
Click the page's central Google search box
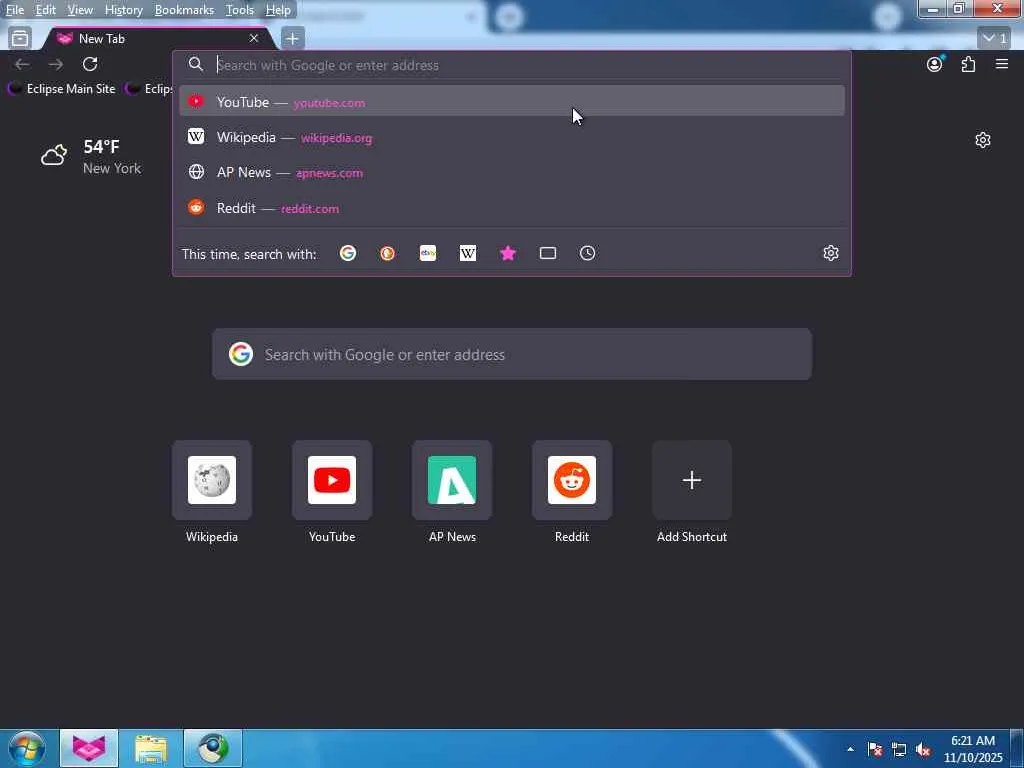(512, 354)
